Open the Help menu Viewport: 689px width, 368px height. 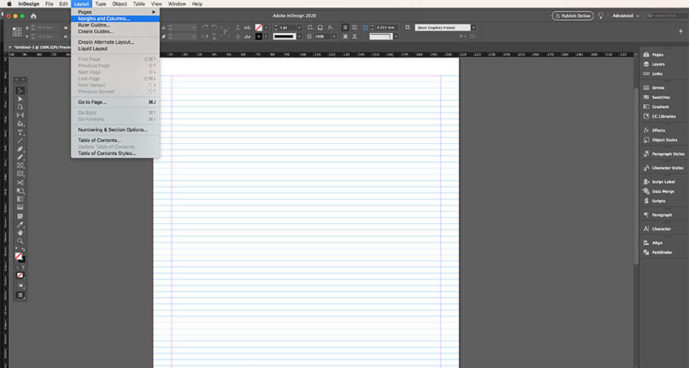click(197, 4)
